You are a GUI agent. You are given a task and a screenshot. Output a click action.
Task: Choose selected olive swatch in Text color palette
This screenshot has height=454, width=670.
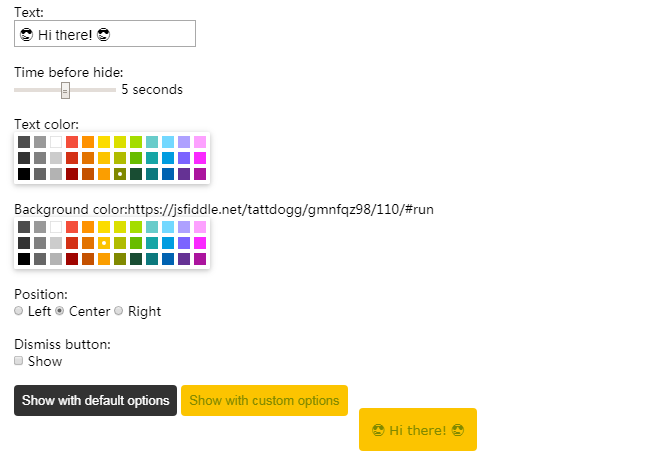(x=120, y=174)
